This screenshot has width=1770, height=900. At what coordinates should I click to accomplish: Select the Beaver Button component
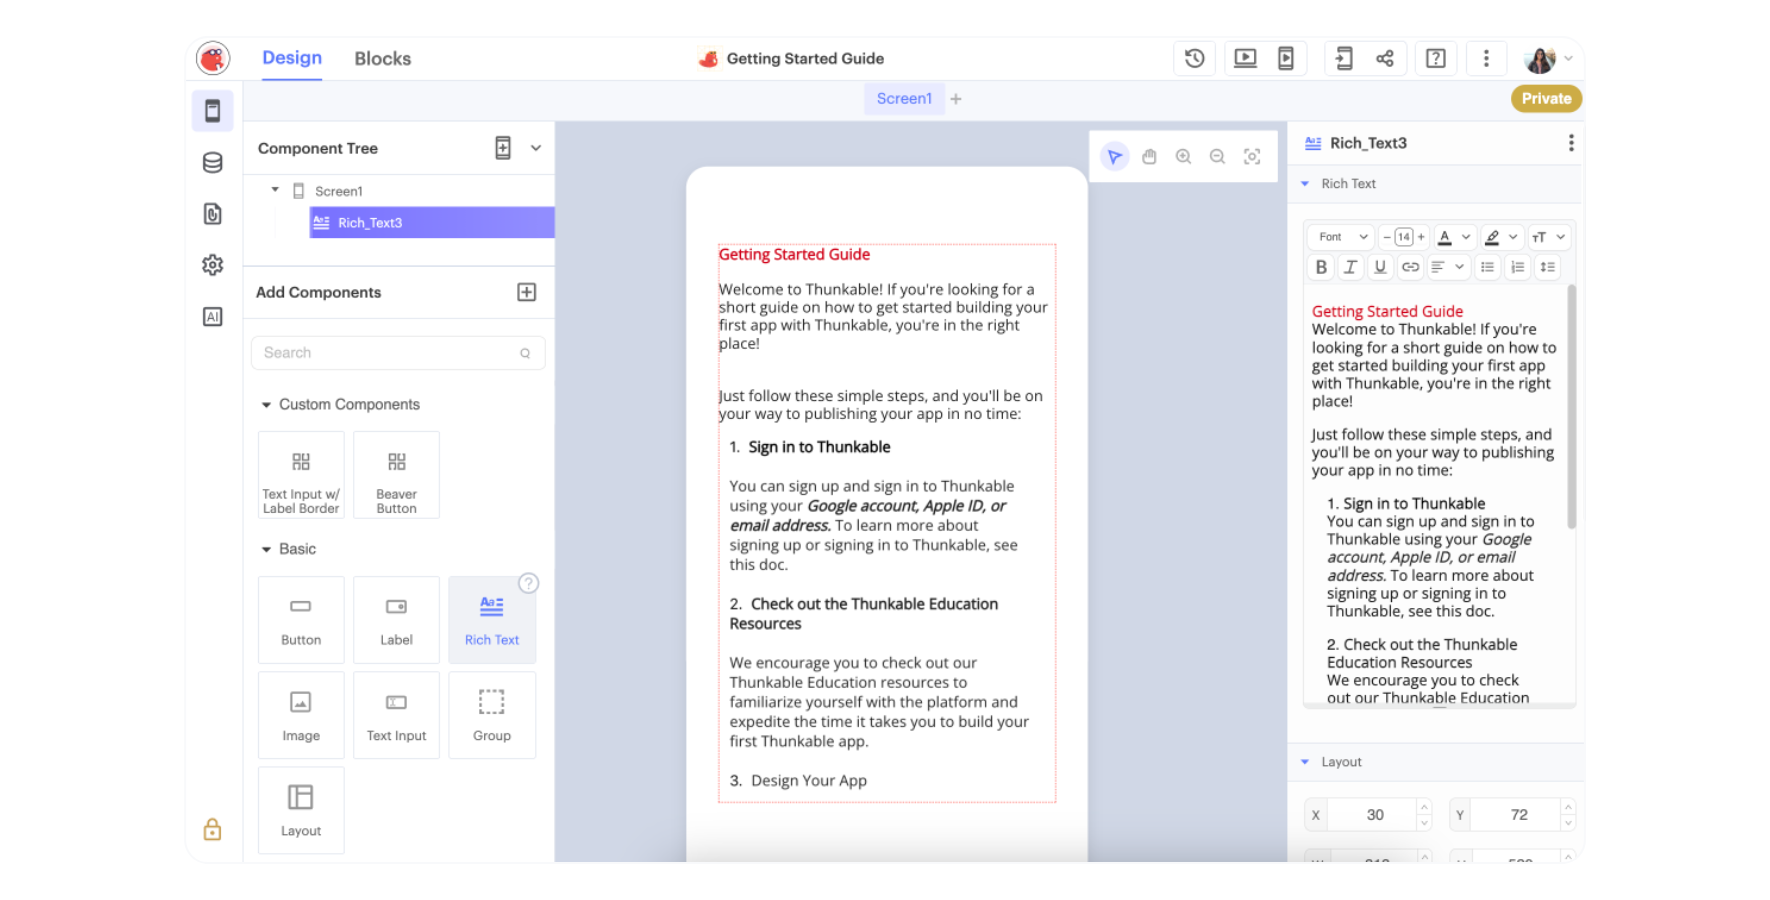(x=396, y=475)
